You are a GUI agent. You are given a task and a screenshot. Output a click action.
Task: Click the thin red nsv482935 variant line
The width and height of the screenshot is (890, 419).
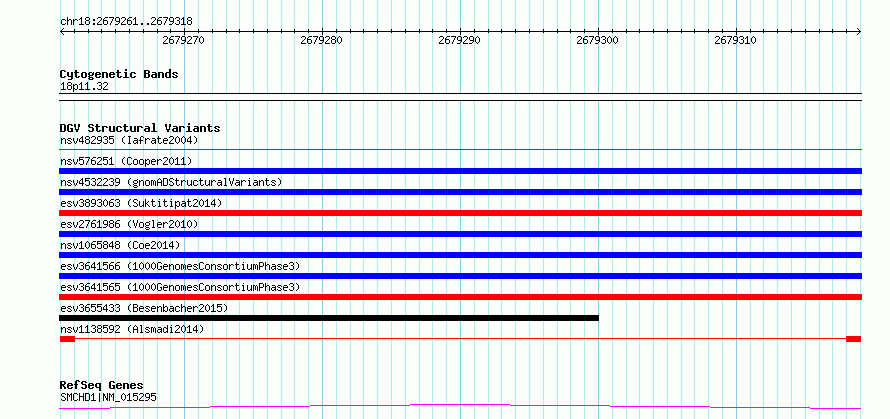coord(460,150)
